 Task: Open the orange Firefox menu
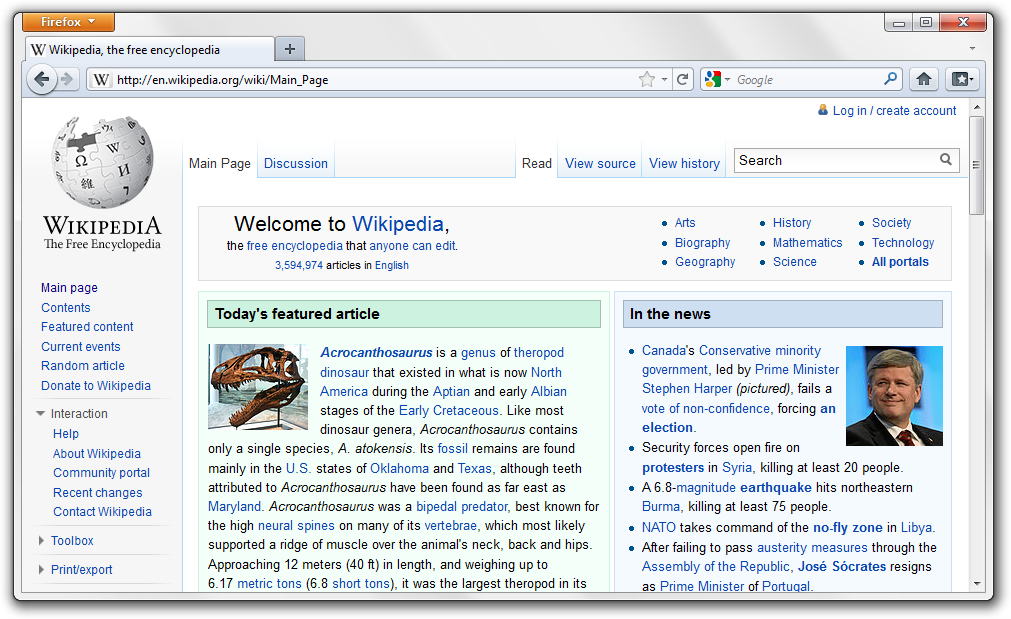tap(67, 21)
